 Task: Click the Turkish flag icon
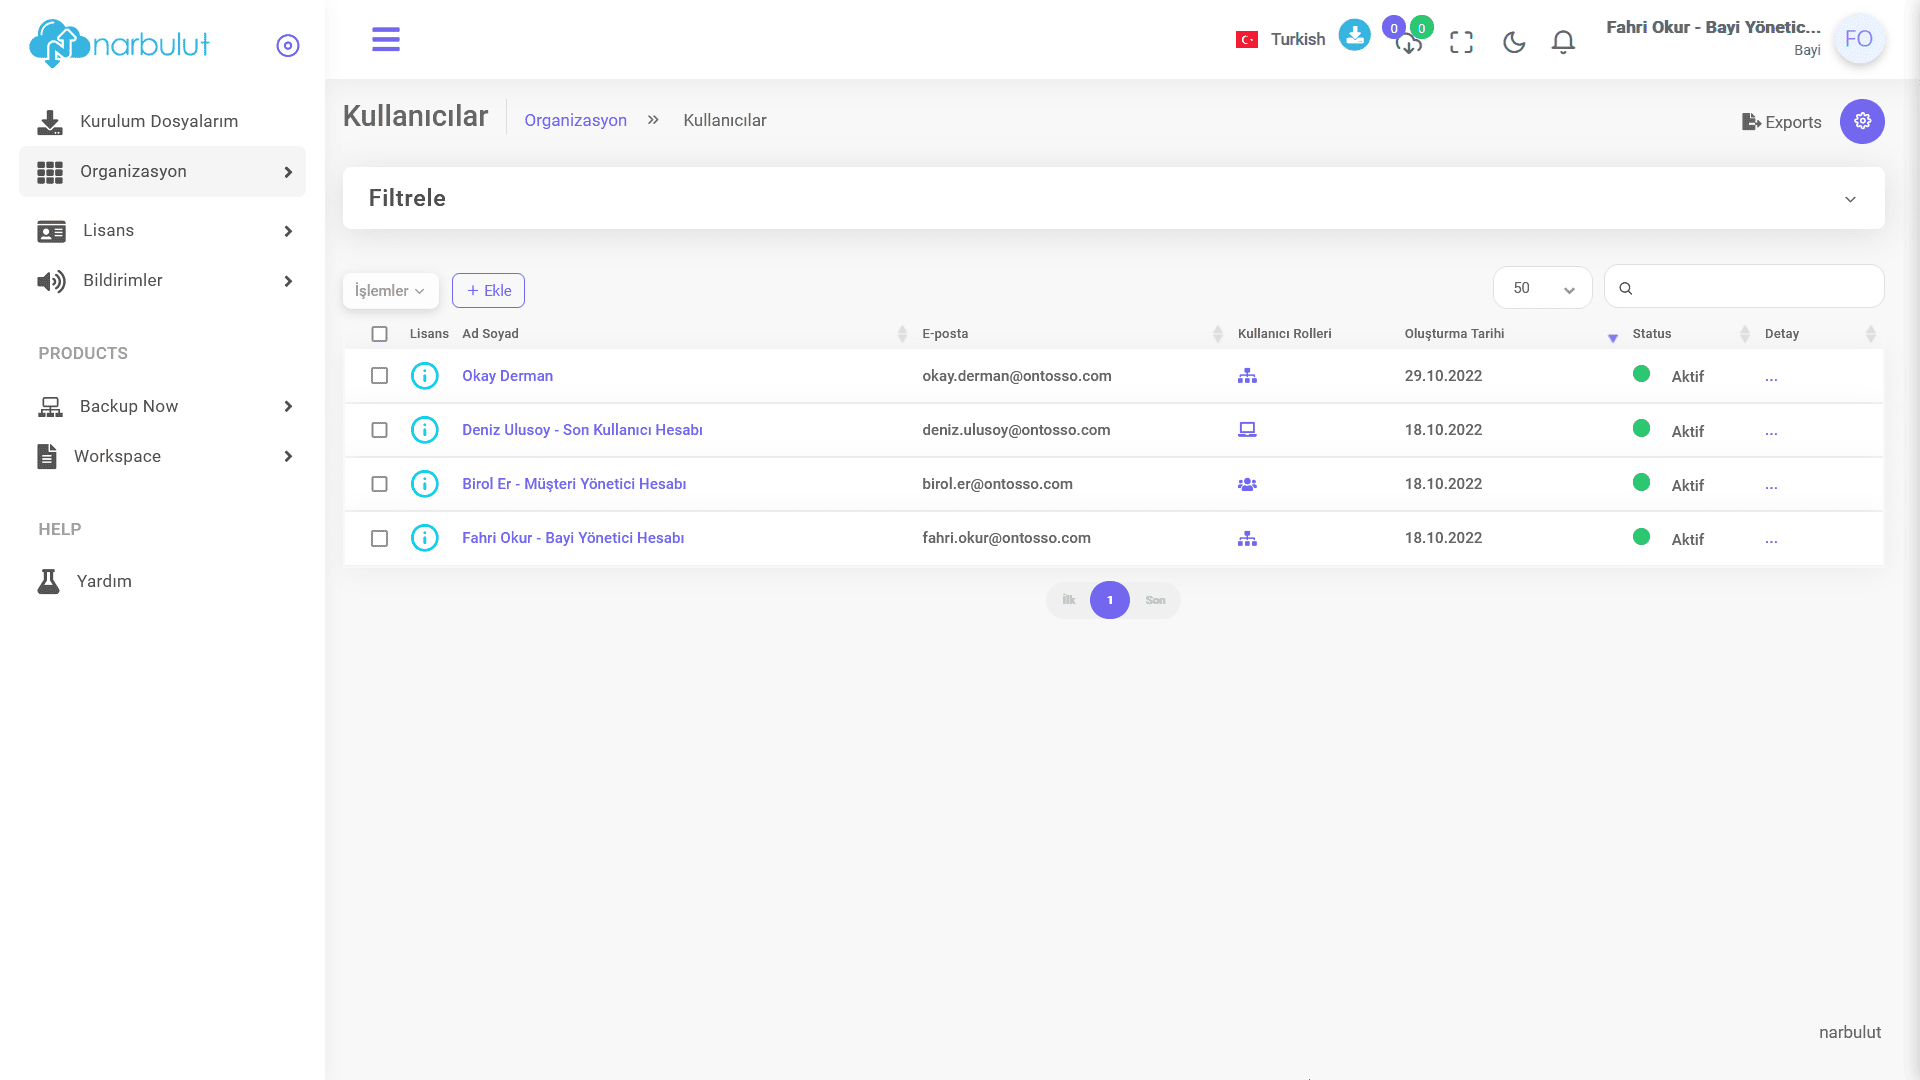[x=1247, y=40]
